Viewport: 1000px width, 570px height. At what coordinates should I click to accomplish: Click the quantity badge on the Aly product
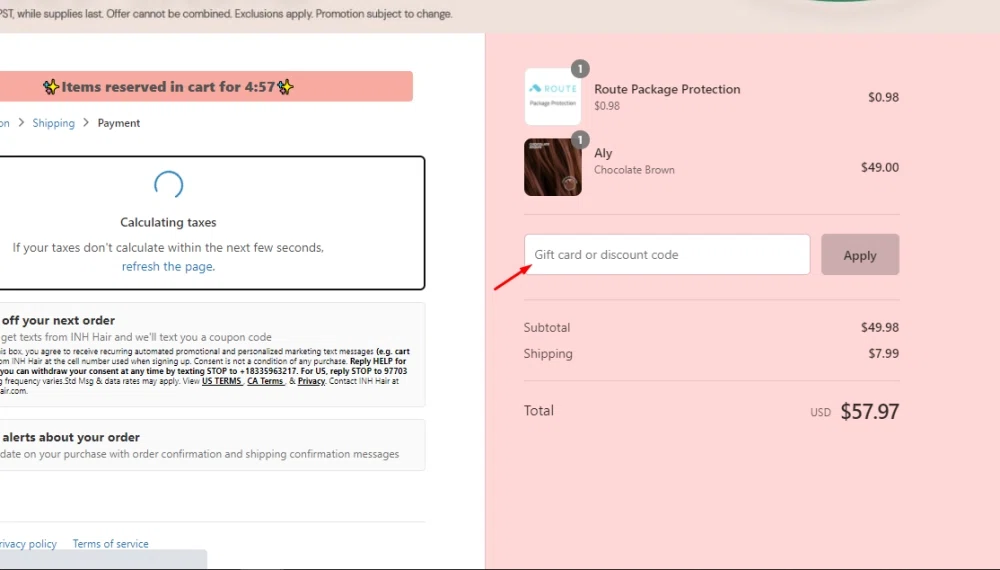pyautogui.click(x=580, y=139)
